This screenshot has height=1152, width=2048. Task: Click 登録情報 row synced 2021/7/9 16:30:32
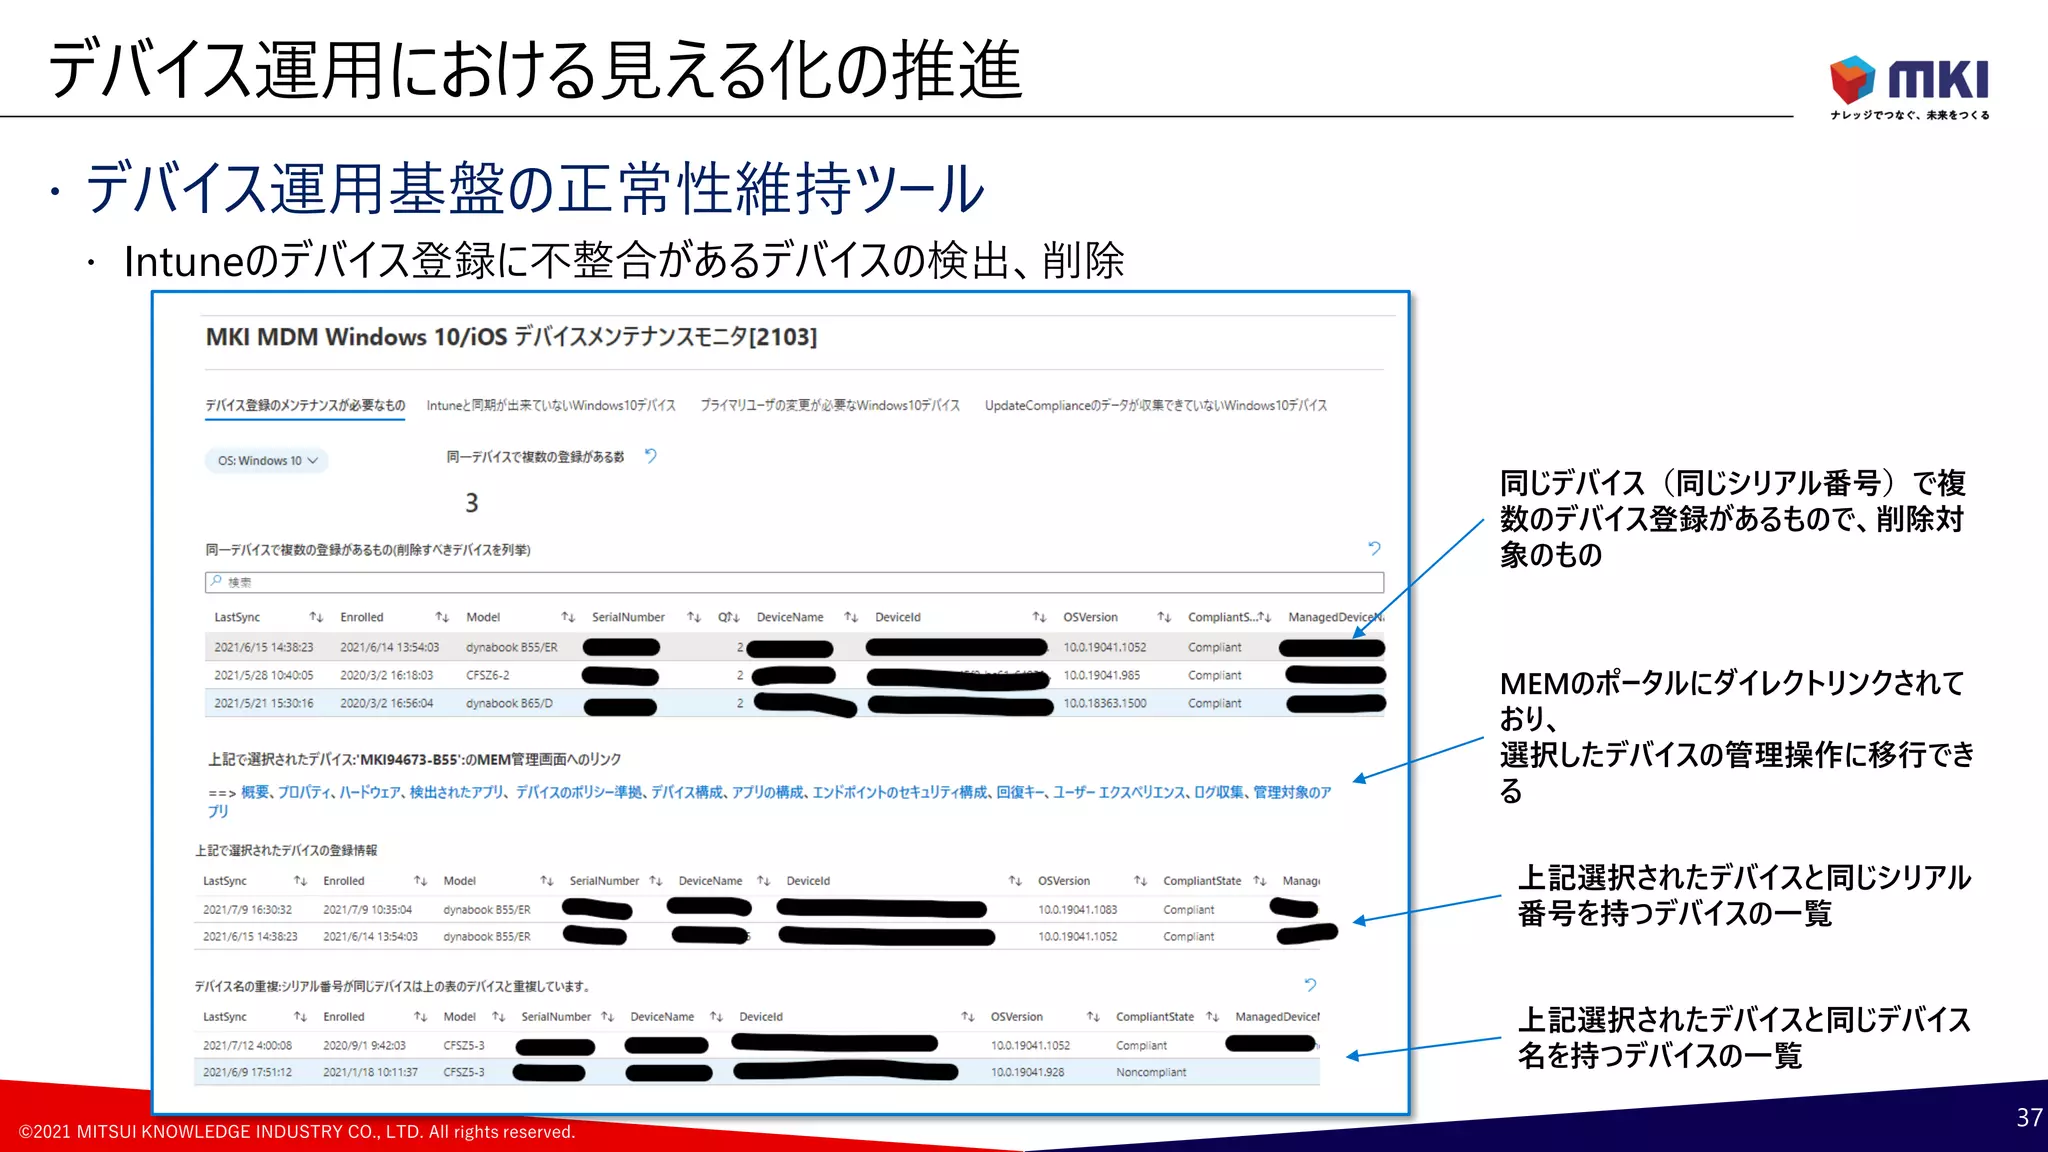click(x=757, y=909)
